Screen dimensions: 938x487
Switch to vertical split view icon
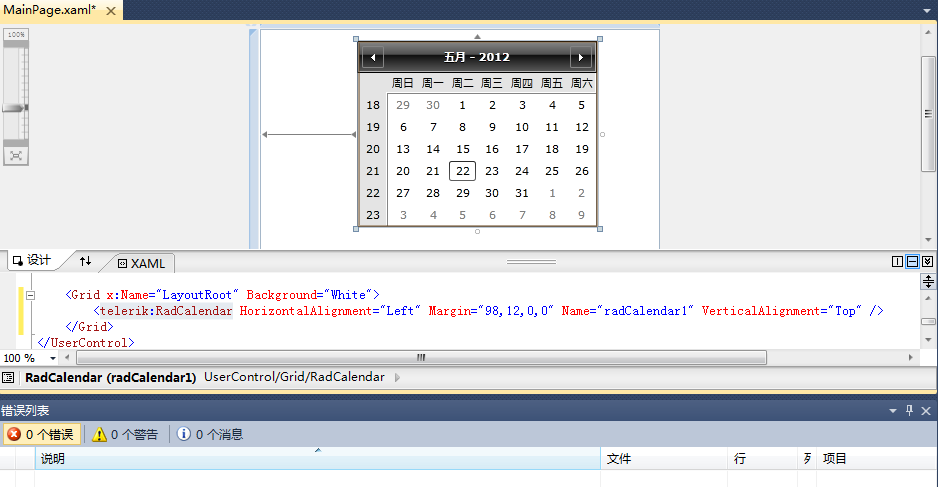click(x=897, y=261)
